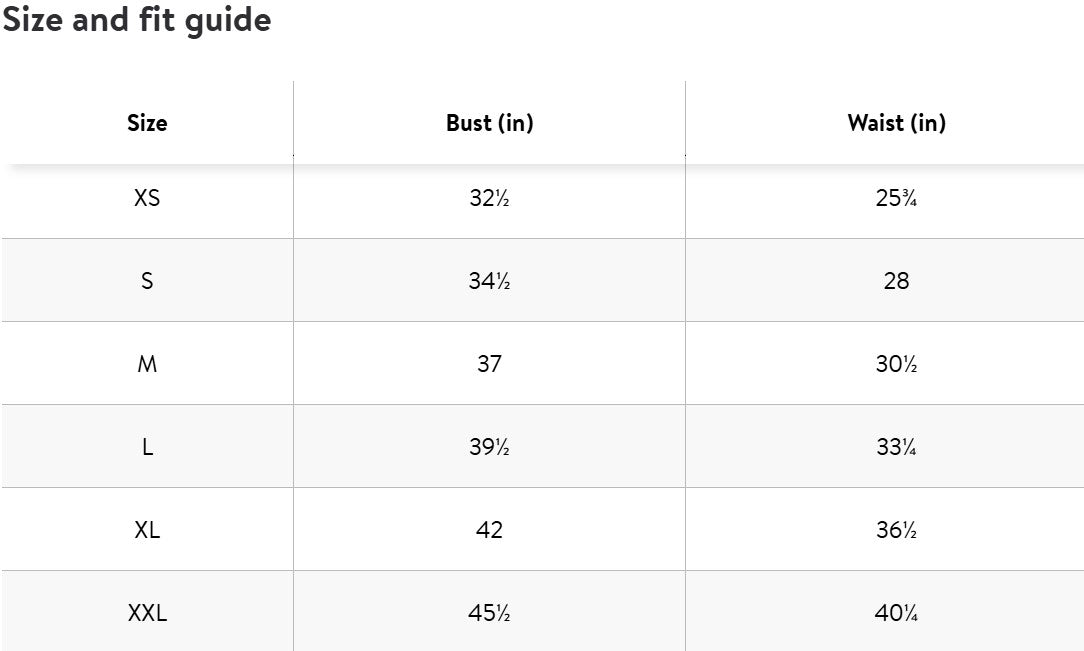Screen dimensions: 1084x651
Task: Select the XS size row label
Action: [147, 198]
